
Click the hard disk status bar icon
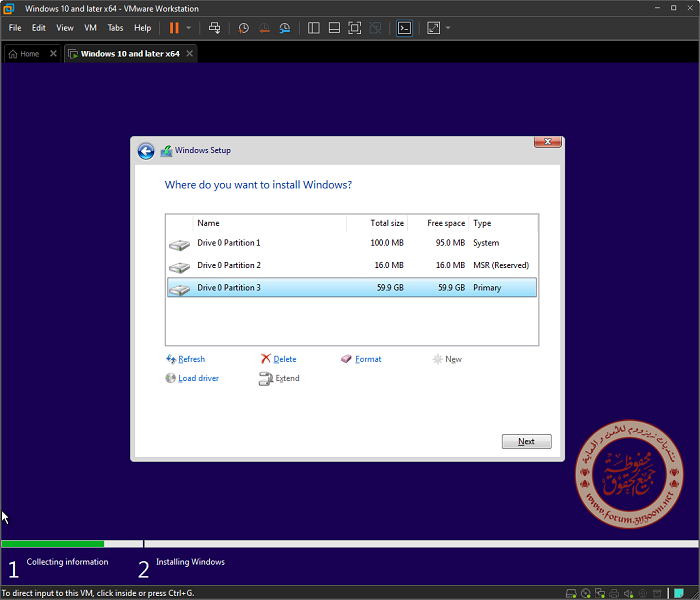571,594
